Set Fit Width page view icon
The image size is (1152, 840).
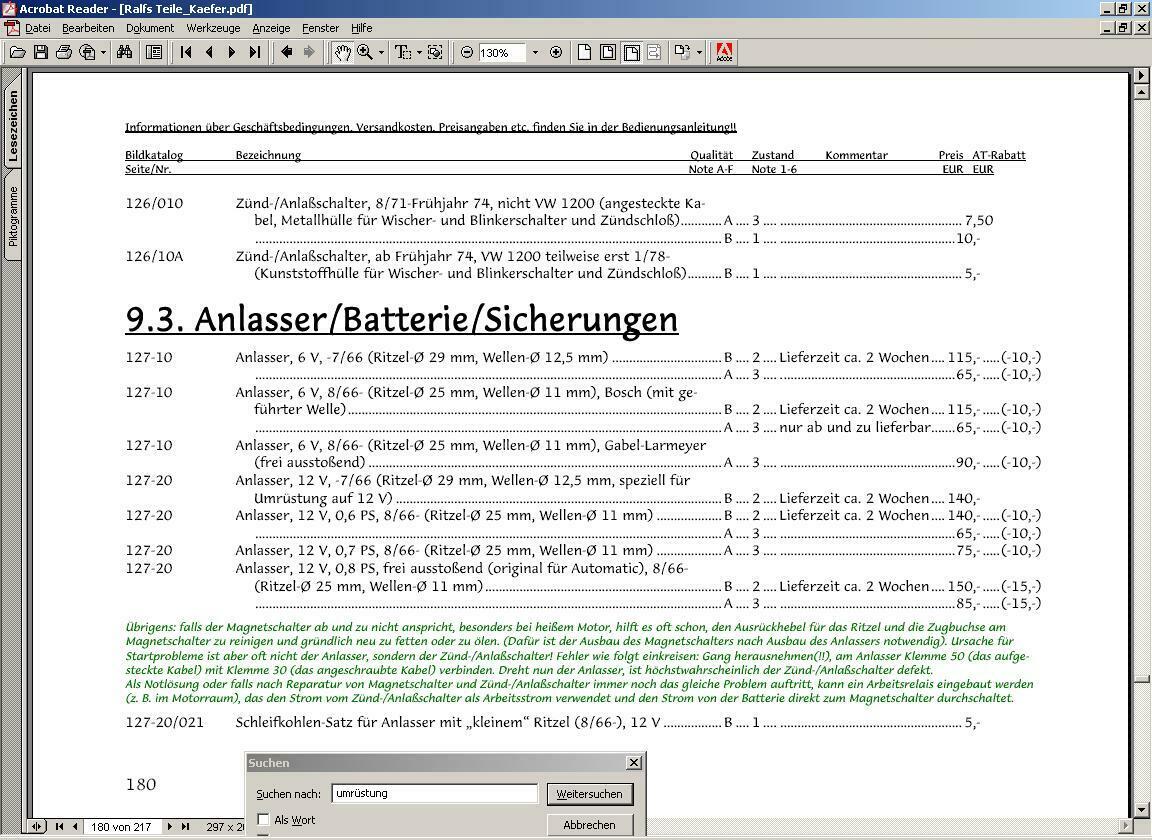pos(631,52)
